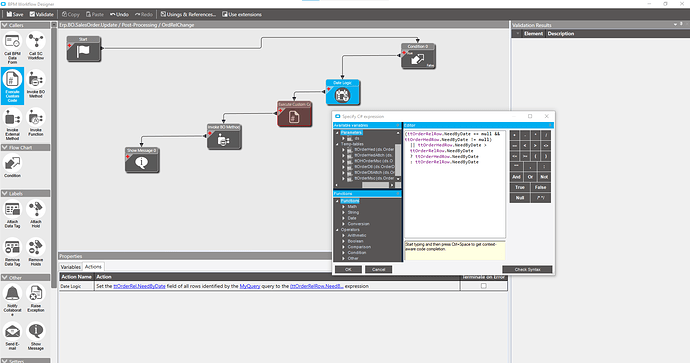Collapse the Callers palette section
The width and height of the screenshot is (690, 363).
coord(4,26)
